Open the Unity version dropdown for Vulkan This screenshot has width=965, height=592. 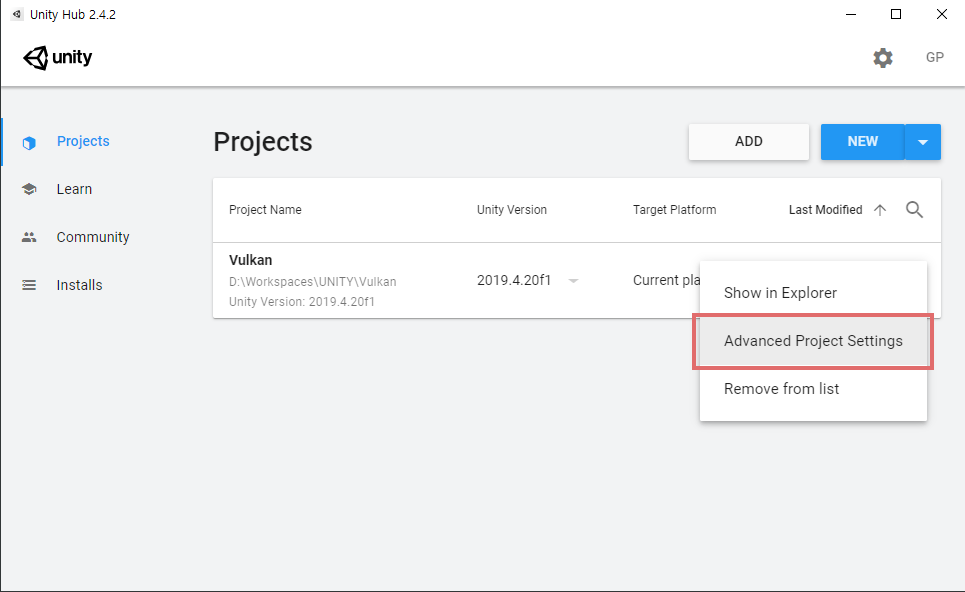[x=573, y=281]
